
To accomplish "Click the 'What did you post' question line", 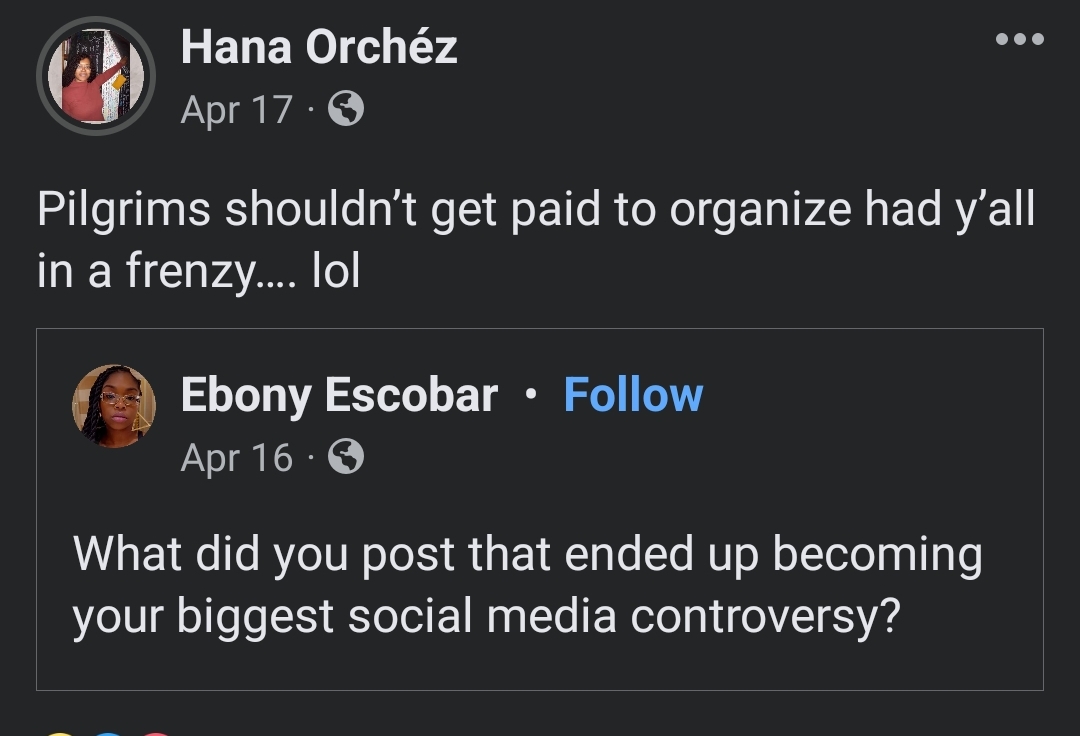I will 527,555.
